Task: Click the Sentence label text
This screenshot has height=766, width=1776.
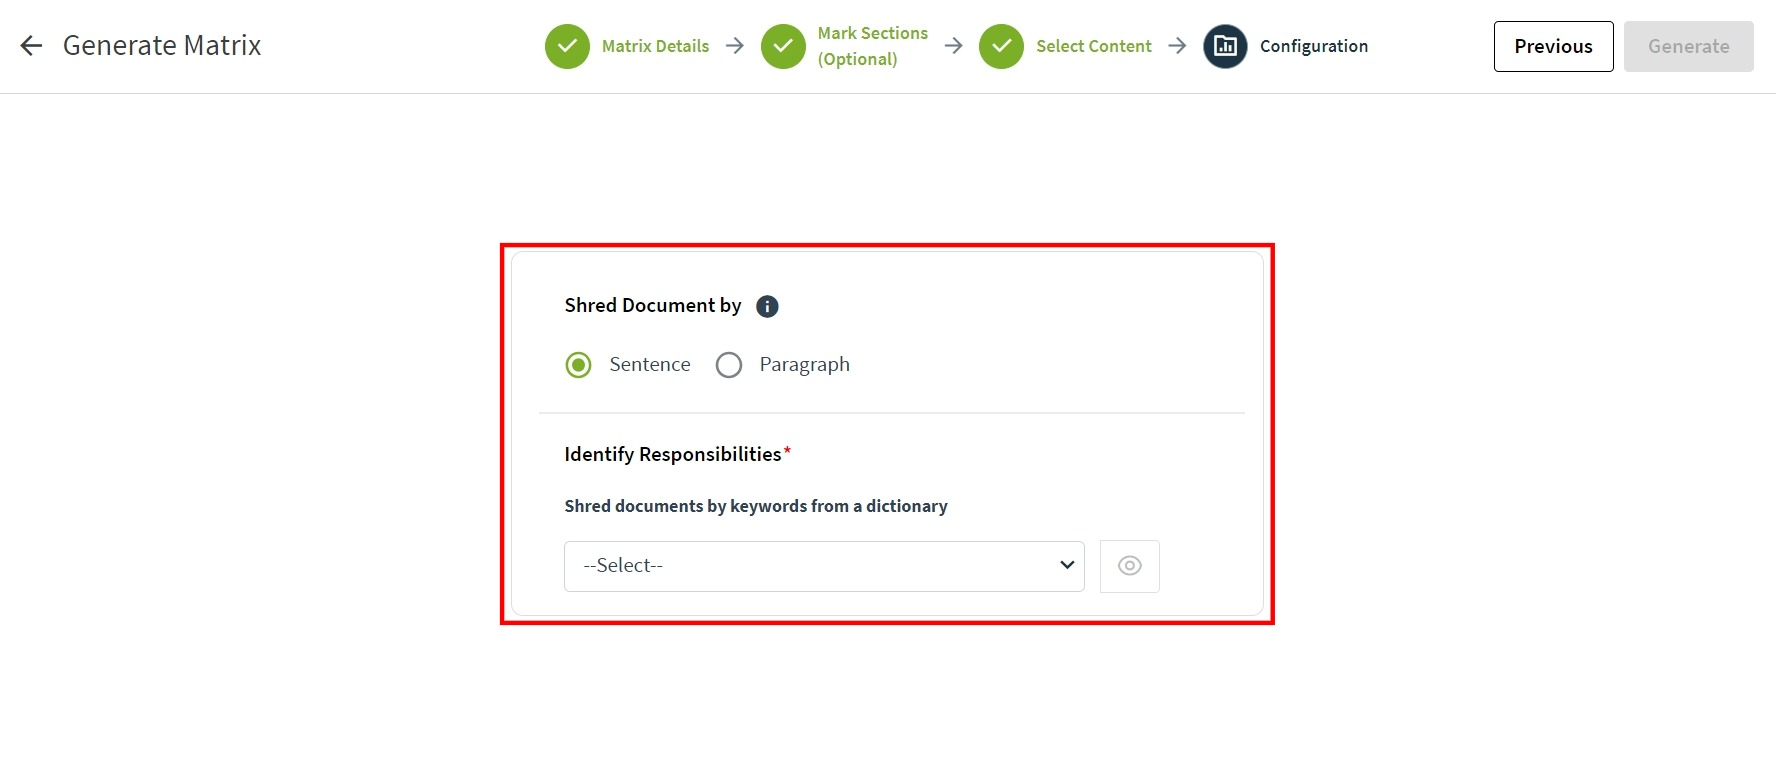Action: pyautogui.click(x=650, y=364)
